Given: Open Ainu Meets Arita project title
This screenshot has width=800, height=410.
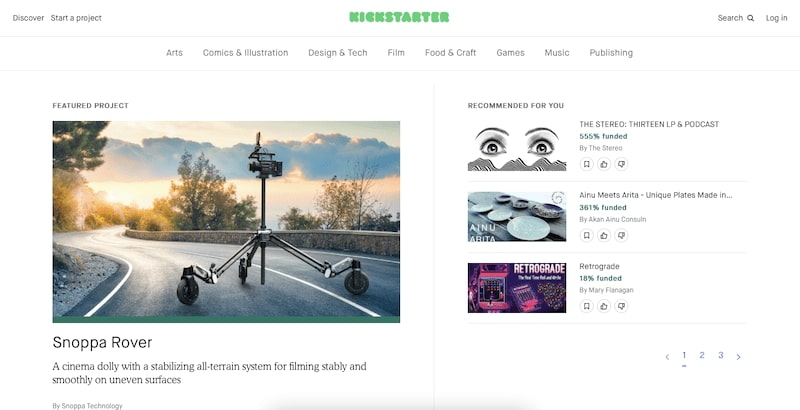Looking at the screenshot, I should click(656, 195).
